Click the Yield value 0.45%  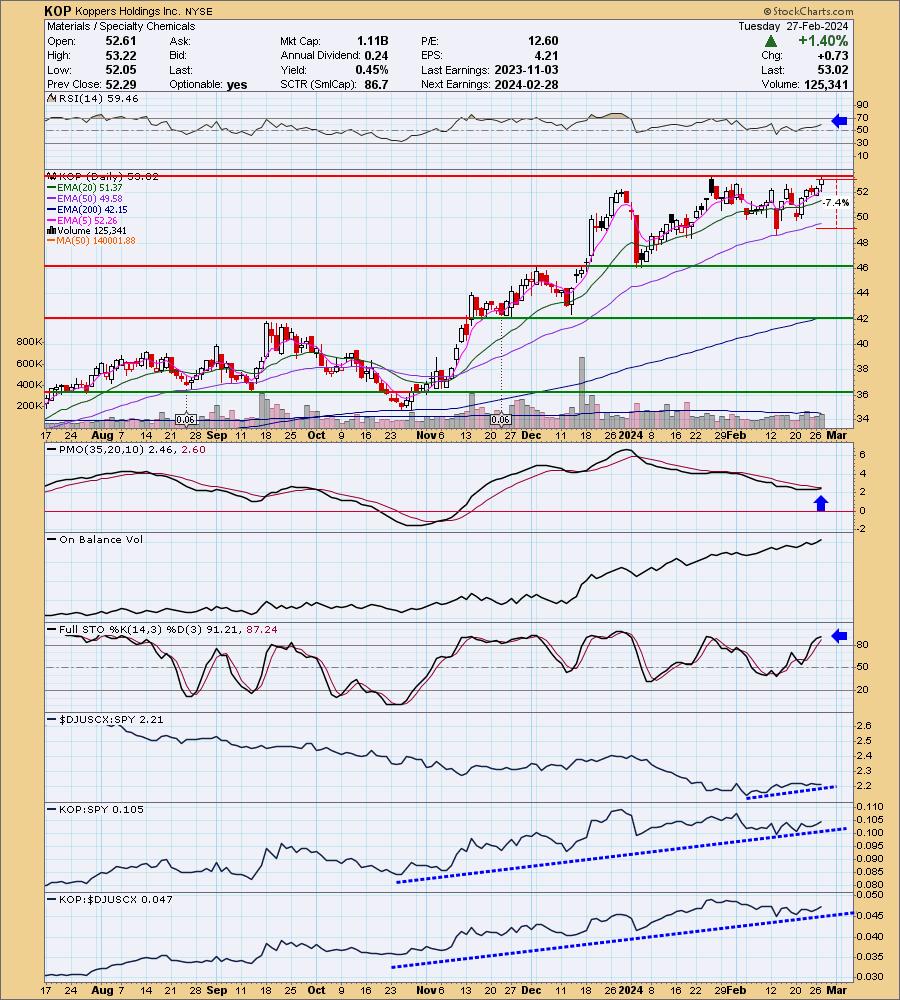point(372,70)
